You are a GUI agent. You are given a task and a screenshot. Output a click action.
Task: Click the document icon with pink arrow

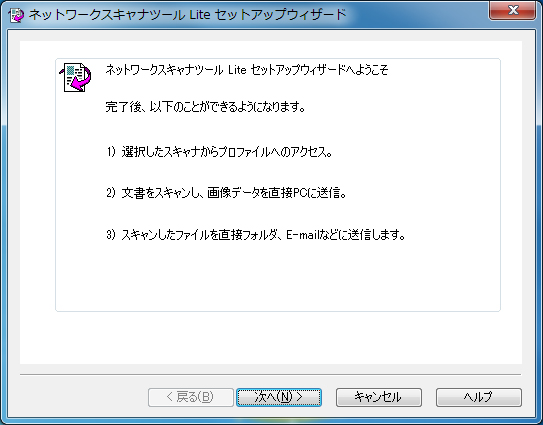pyautogui.click(x=75, y=77)
